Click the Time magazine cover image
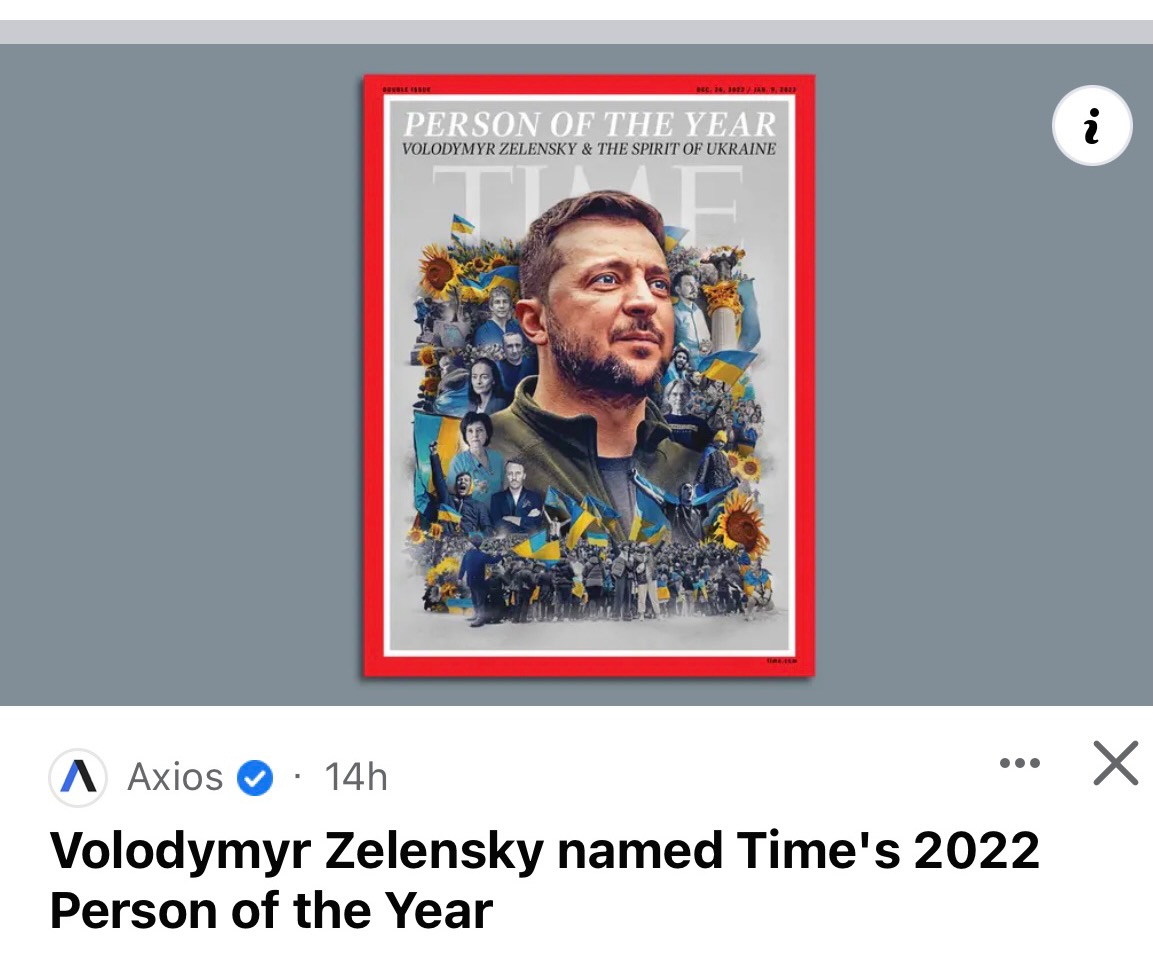This screenshot has height=953, width=1153. [588, 375]
